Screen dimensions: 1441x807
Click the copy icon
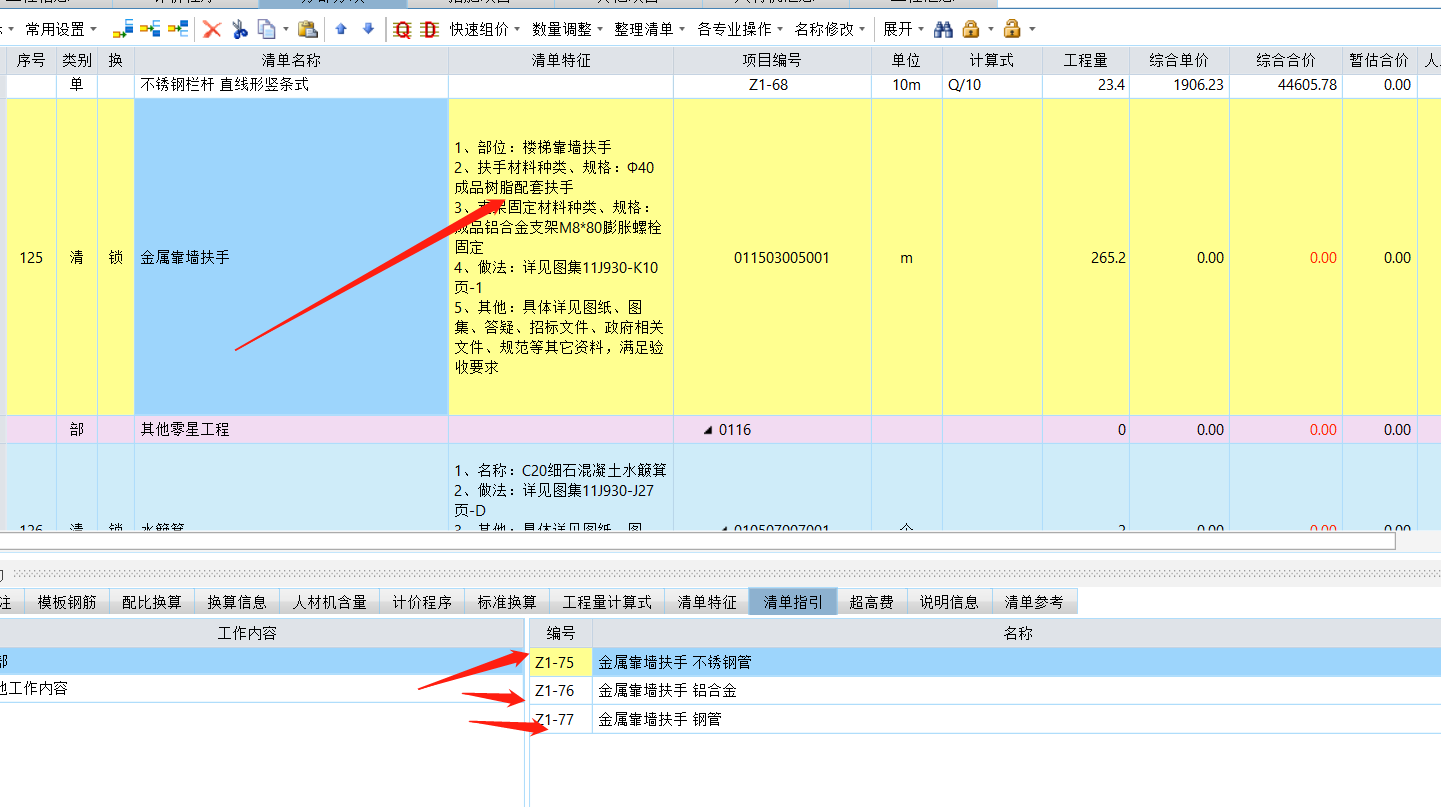click(267, 29)
